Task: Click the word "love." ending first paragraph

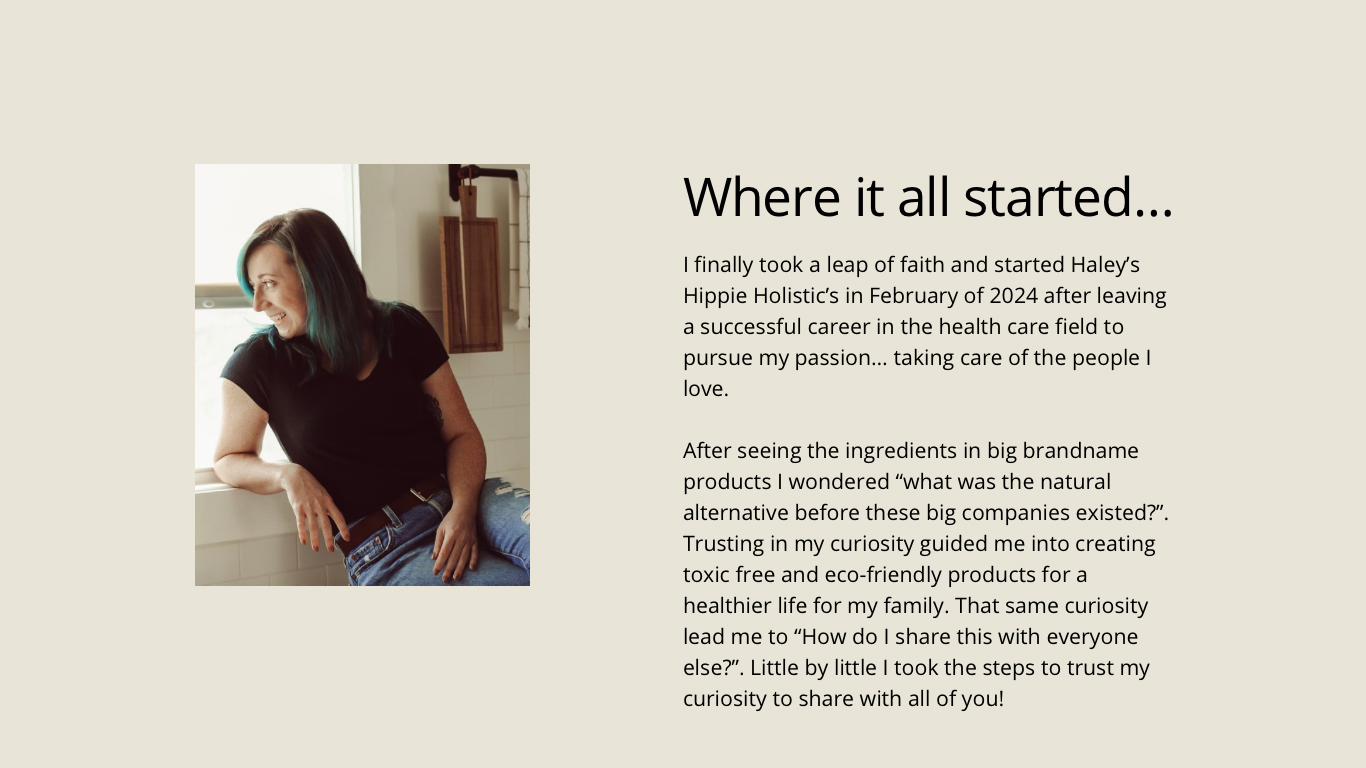Action: click(x=705, y=389)
